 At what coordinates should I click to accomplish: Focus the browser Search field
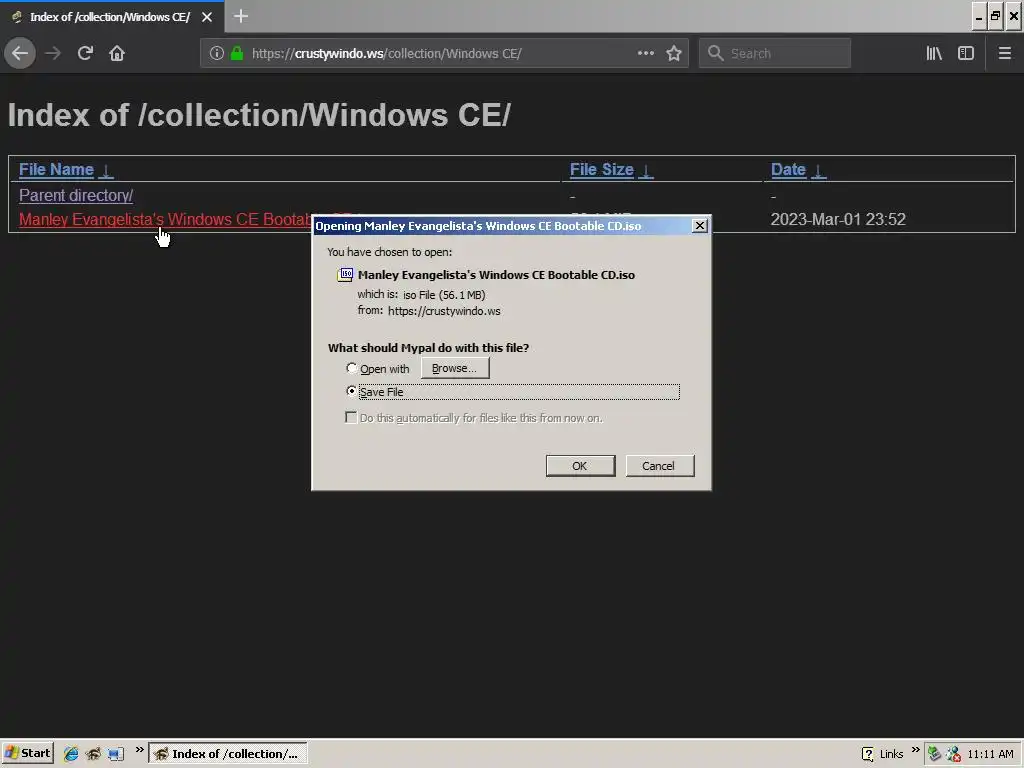775,53
